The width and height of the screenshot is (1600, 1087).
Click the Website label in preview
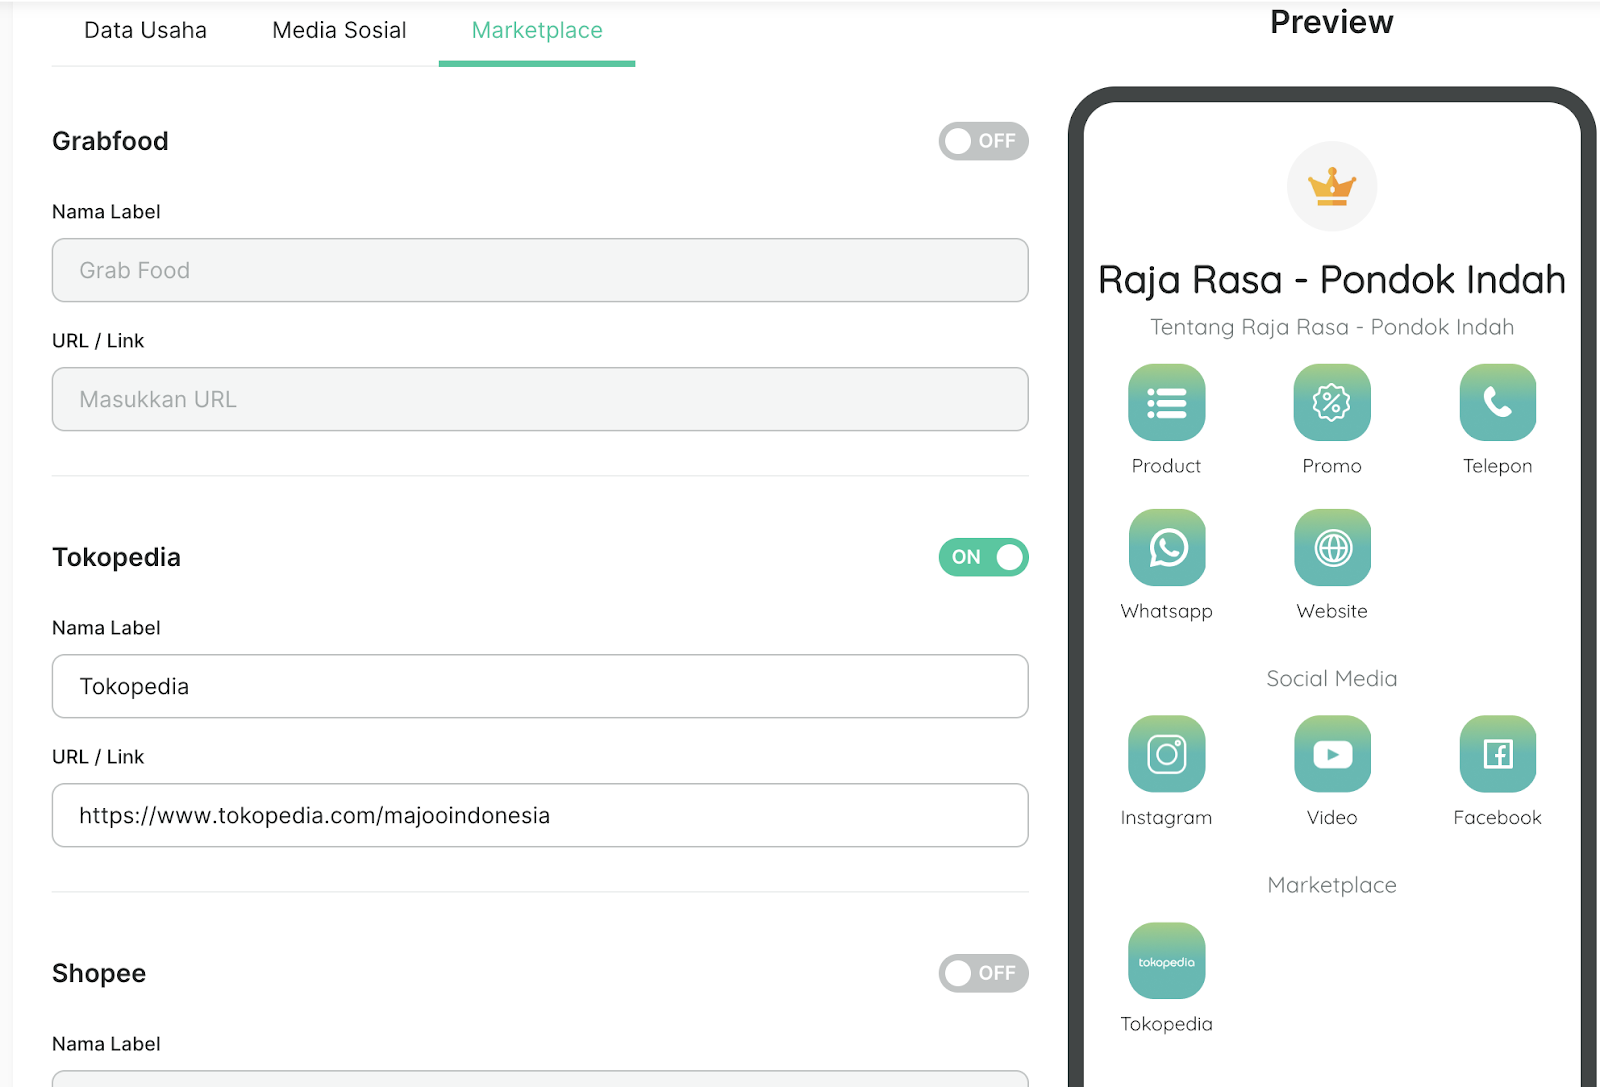(x=1332, y=611)
